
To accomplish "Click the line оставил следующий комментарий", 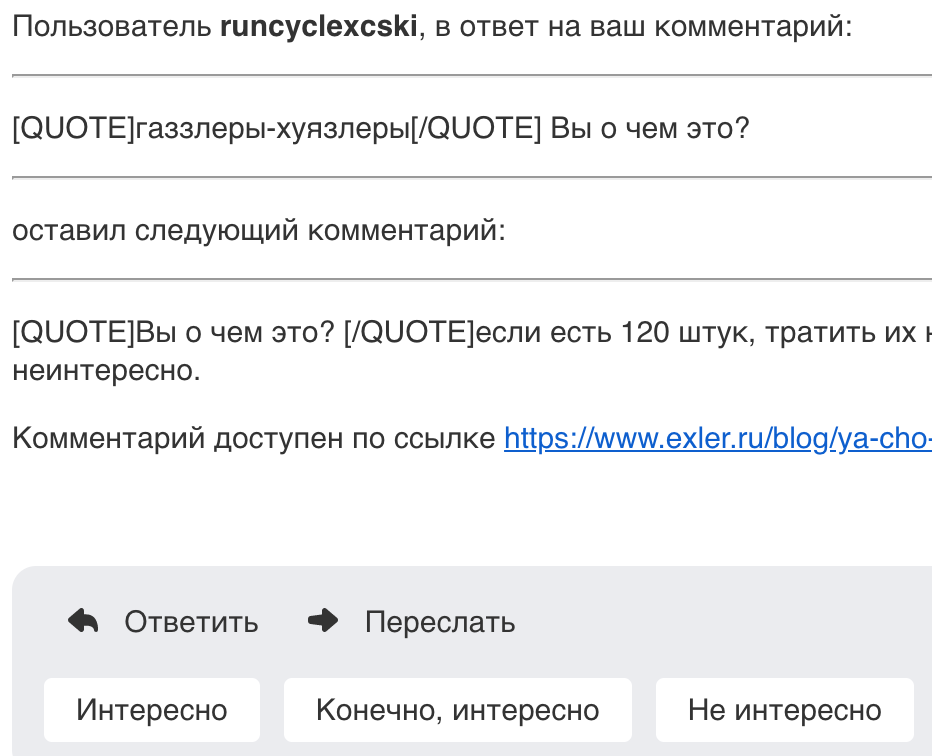I will pos(259,231).
